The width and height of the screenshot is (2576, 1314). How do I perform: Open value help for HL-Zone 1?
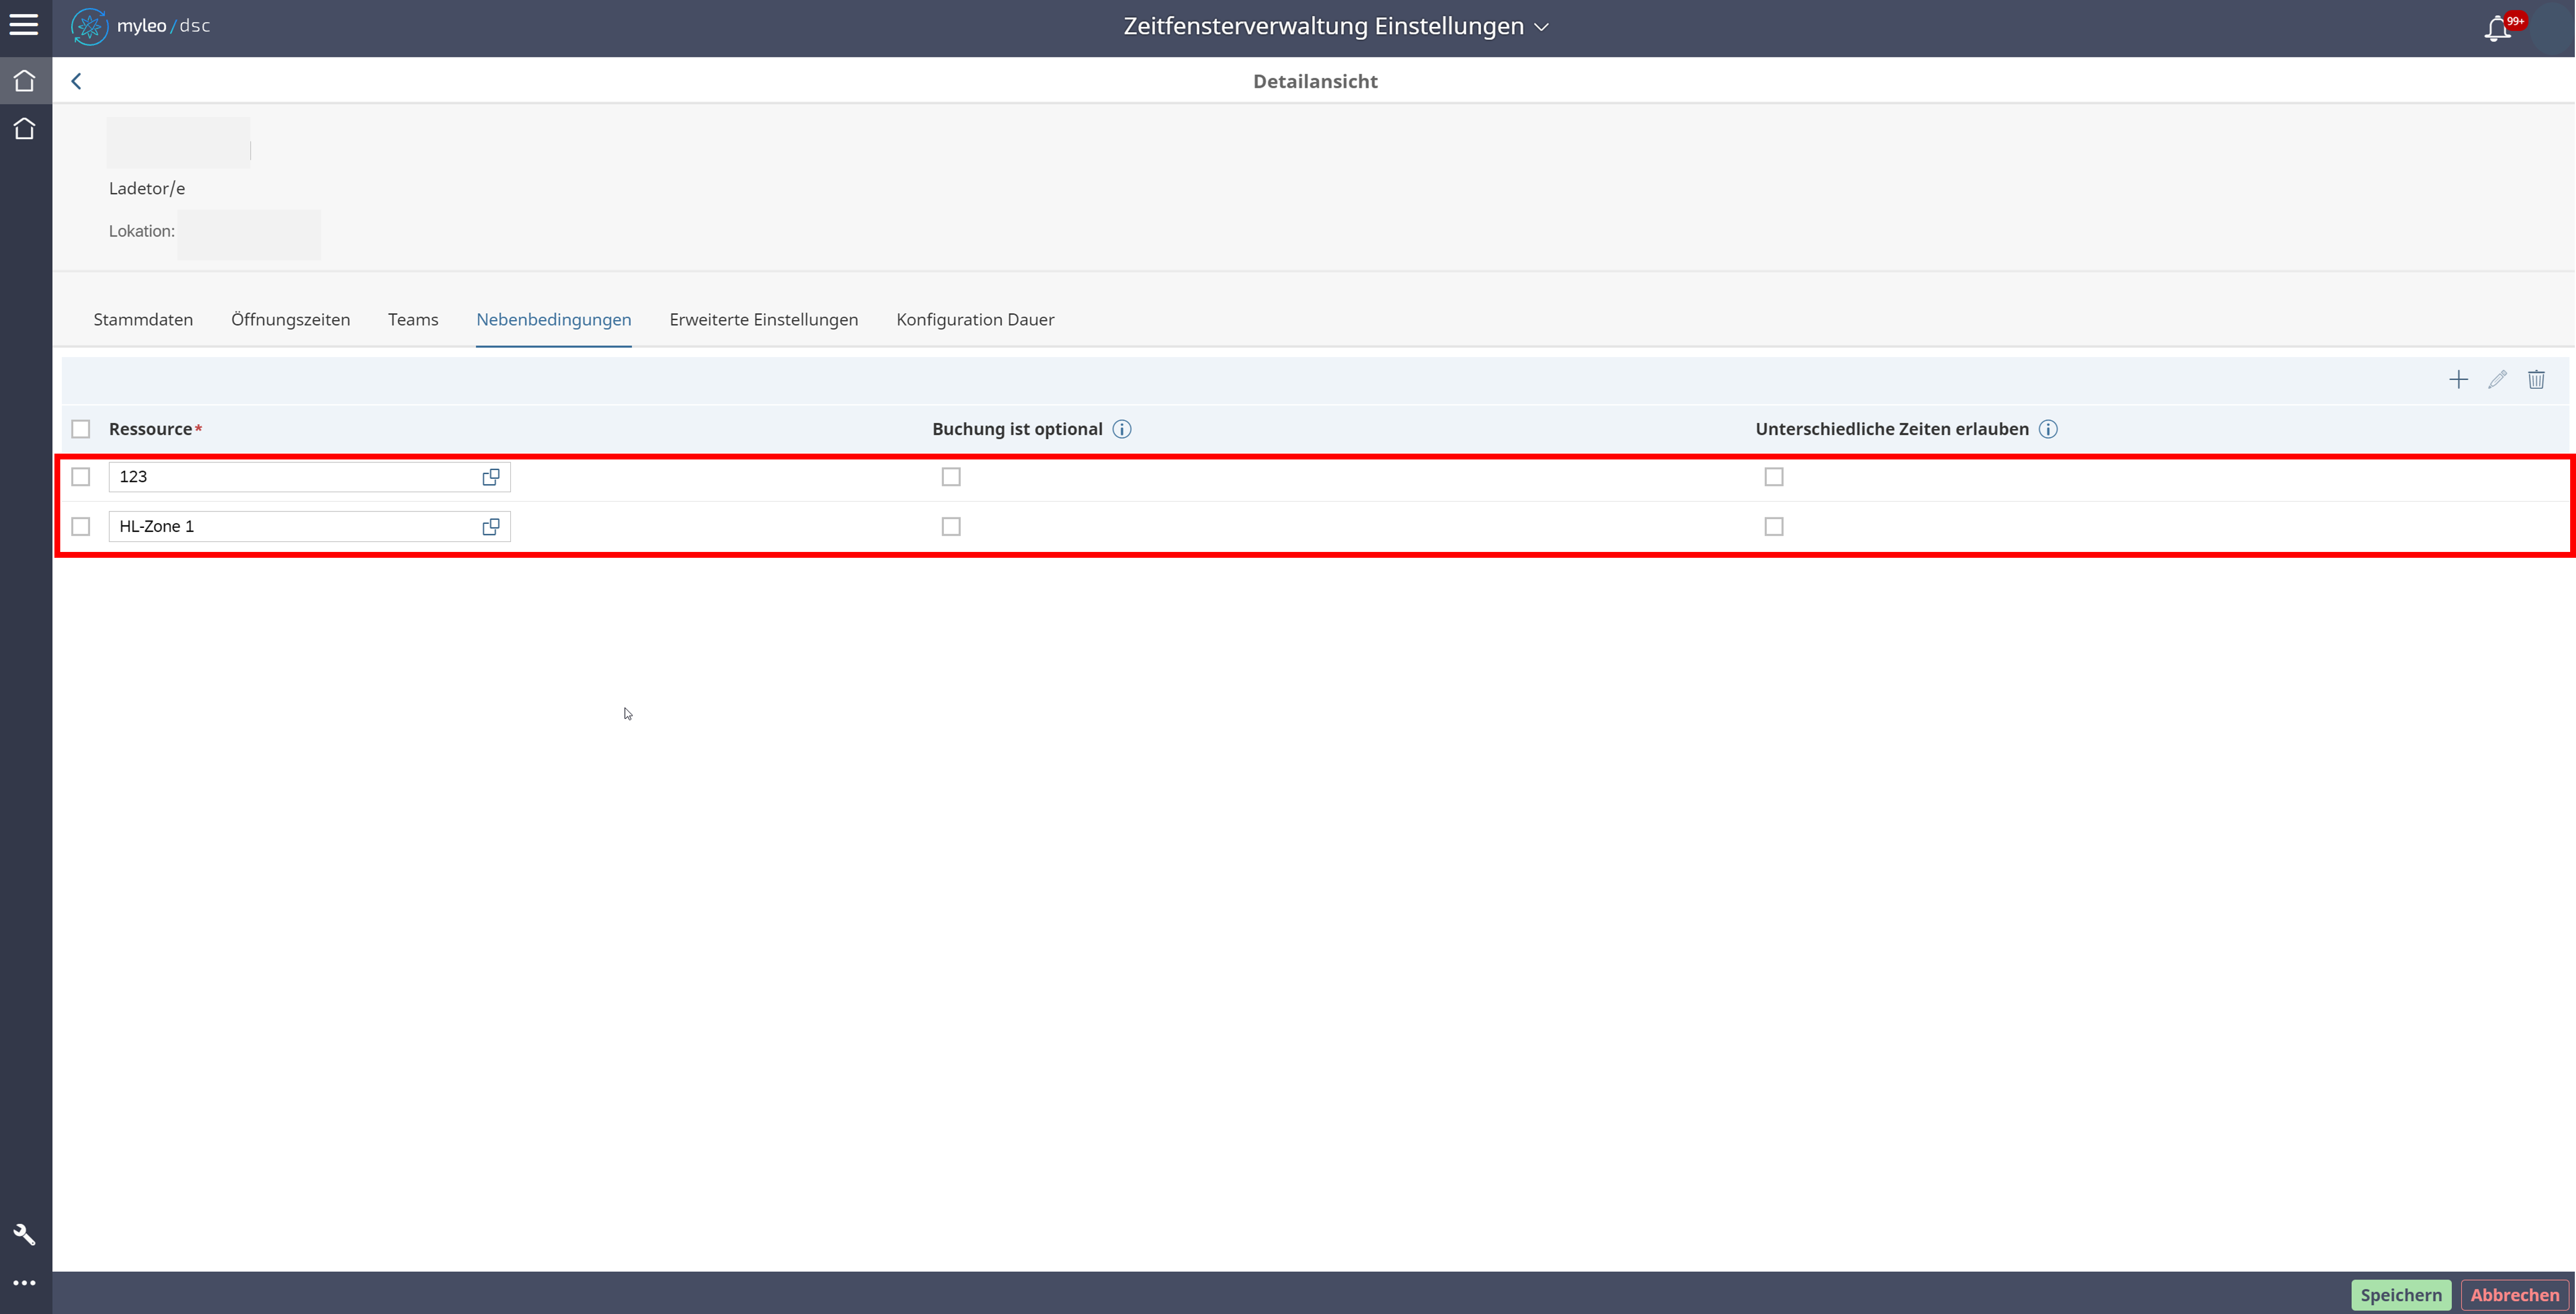(x=490, y=527)
